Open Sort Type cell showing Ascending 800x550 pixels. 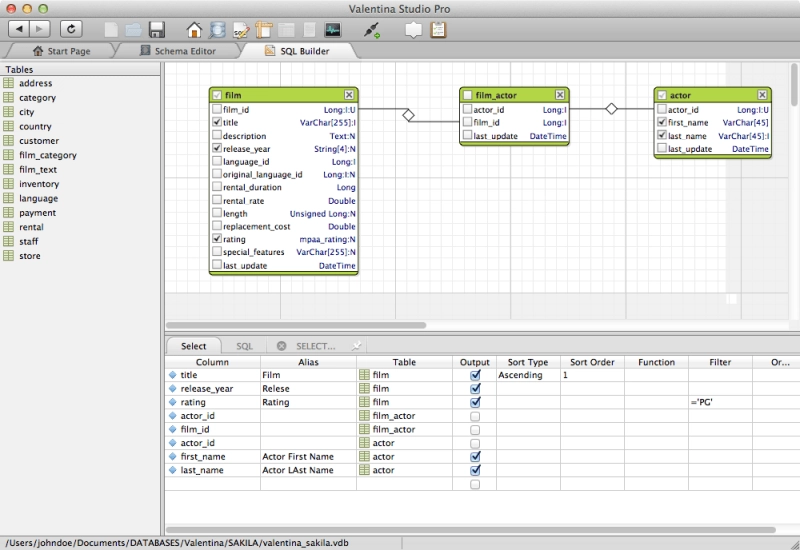tap(528, 375)
